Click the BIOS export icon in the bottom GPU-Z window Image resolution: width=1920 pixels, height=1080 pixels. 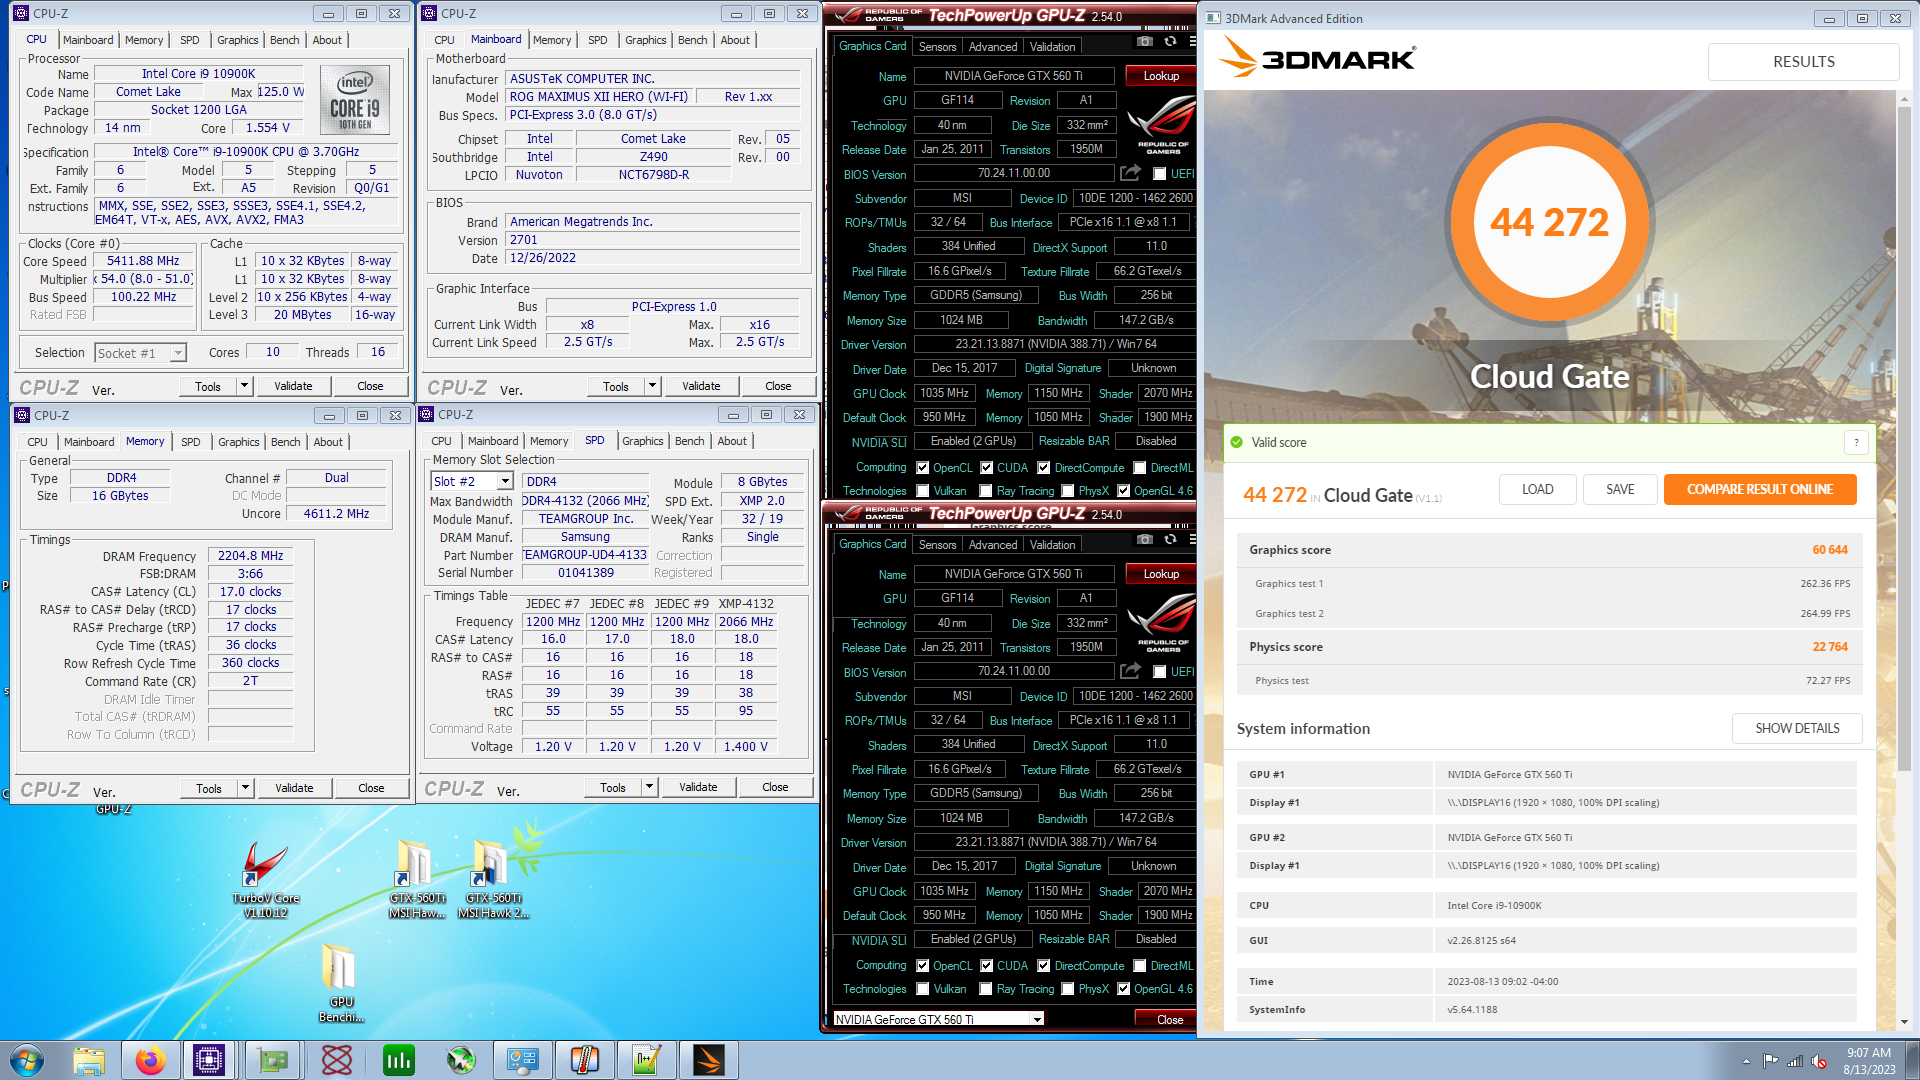pyautogui.click(x=1130, y=670)
